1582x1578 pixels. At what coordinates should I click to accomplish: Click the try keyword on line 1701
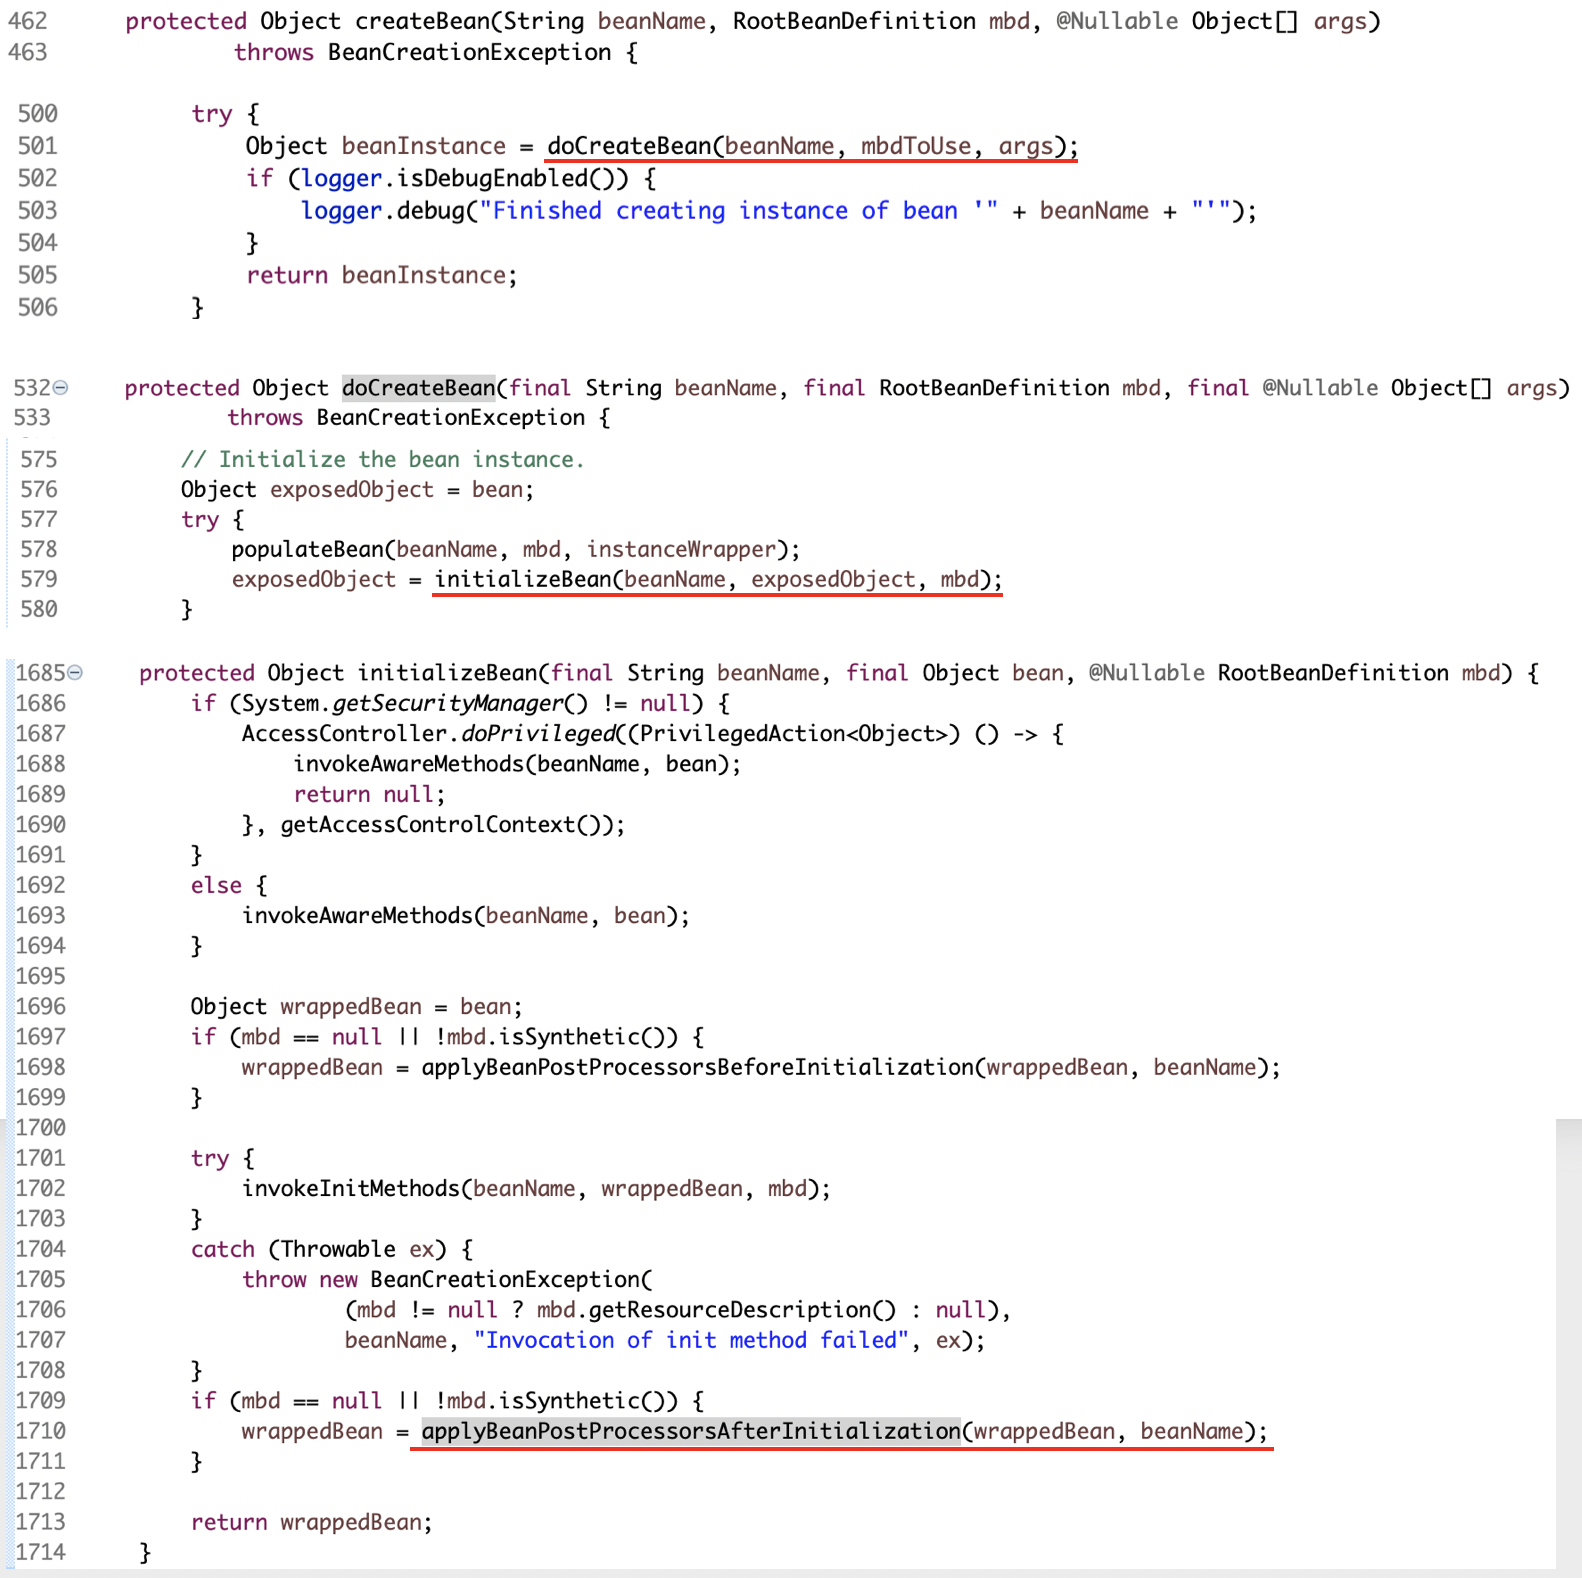pos(210,1158)
